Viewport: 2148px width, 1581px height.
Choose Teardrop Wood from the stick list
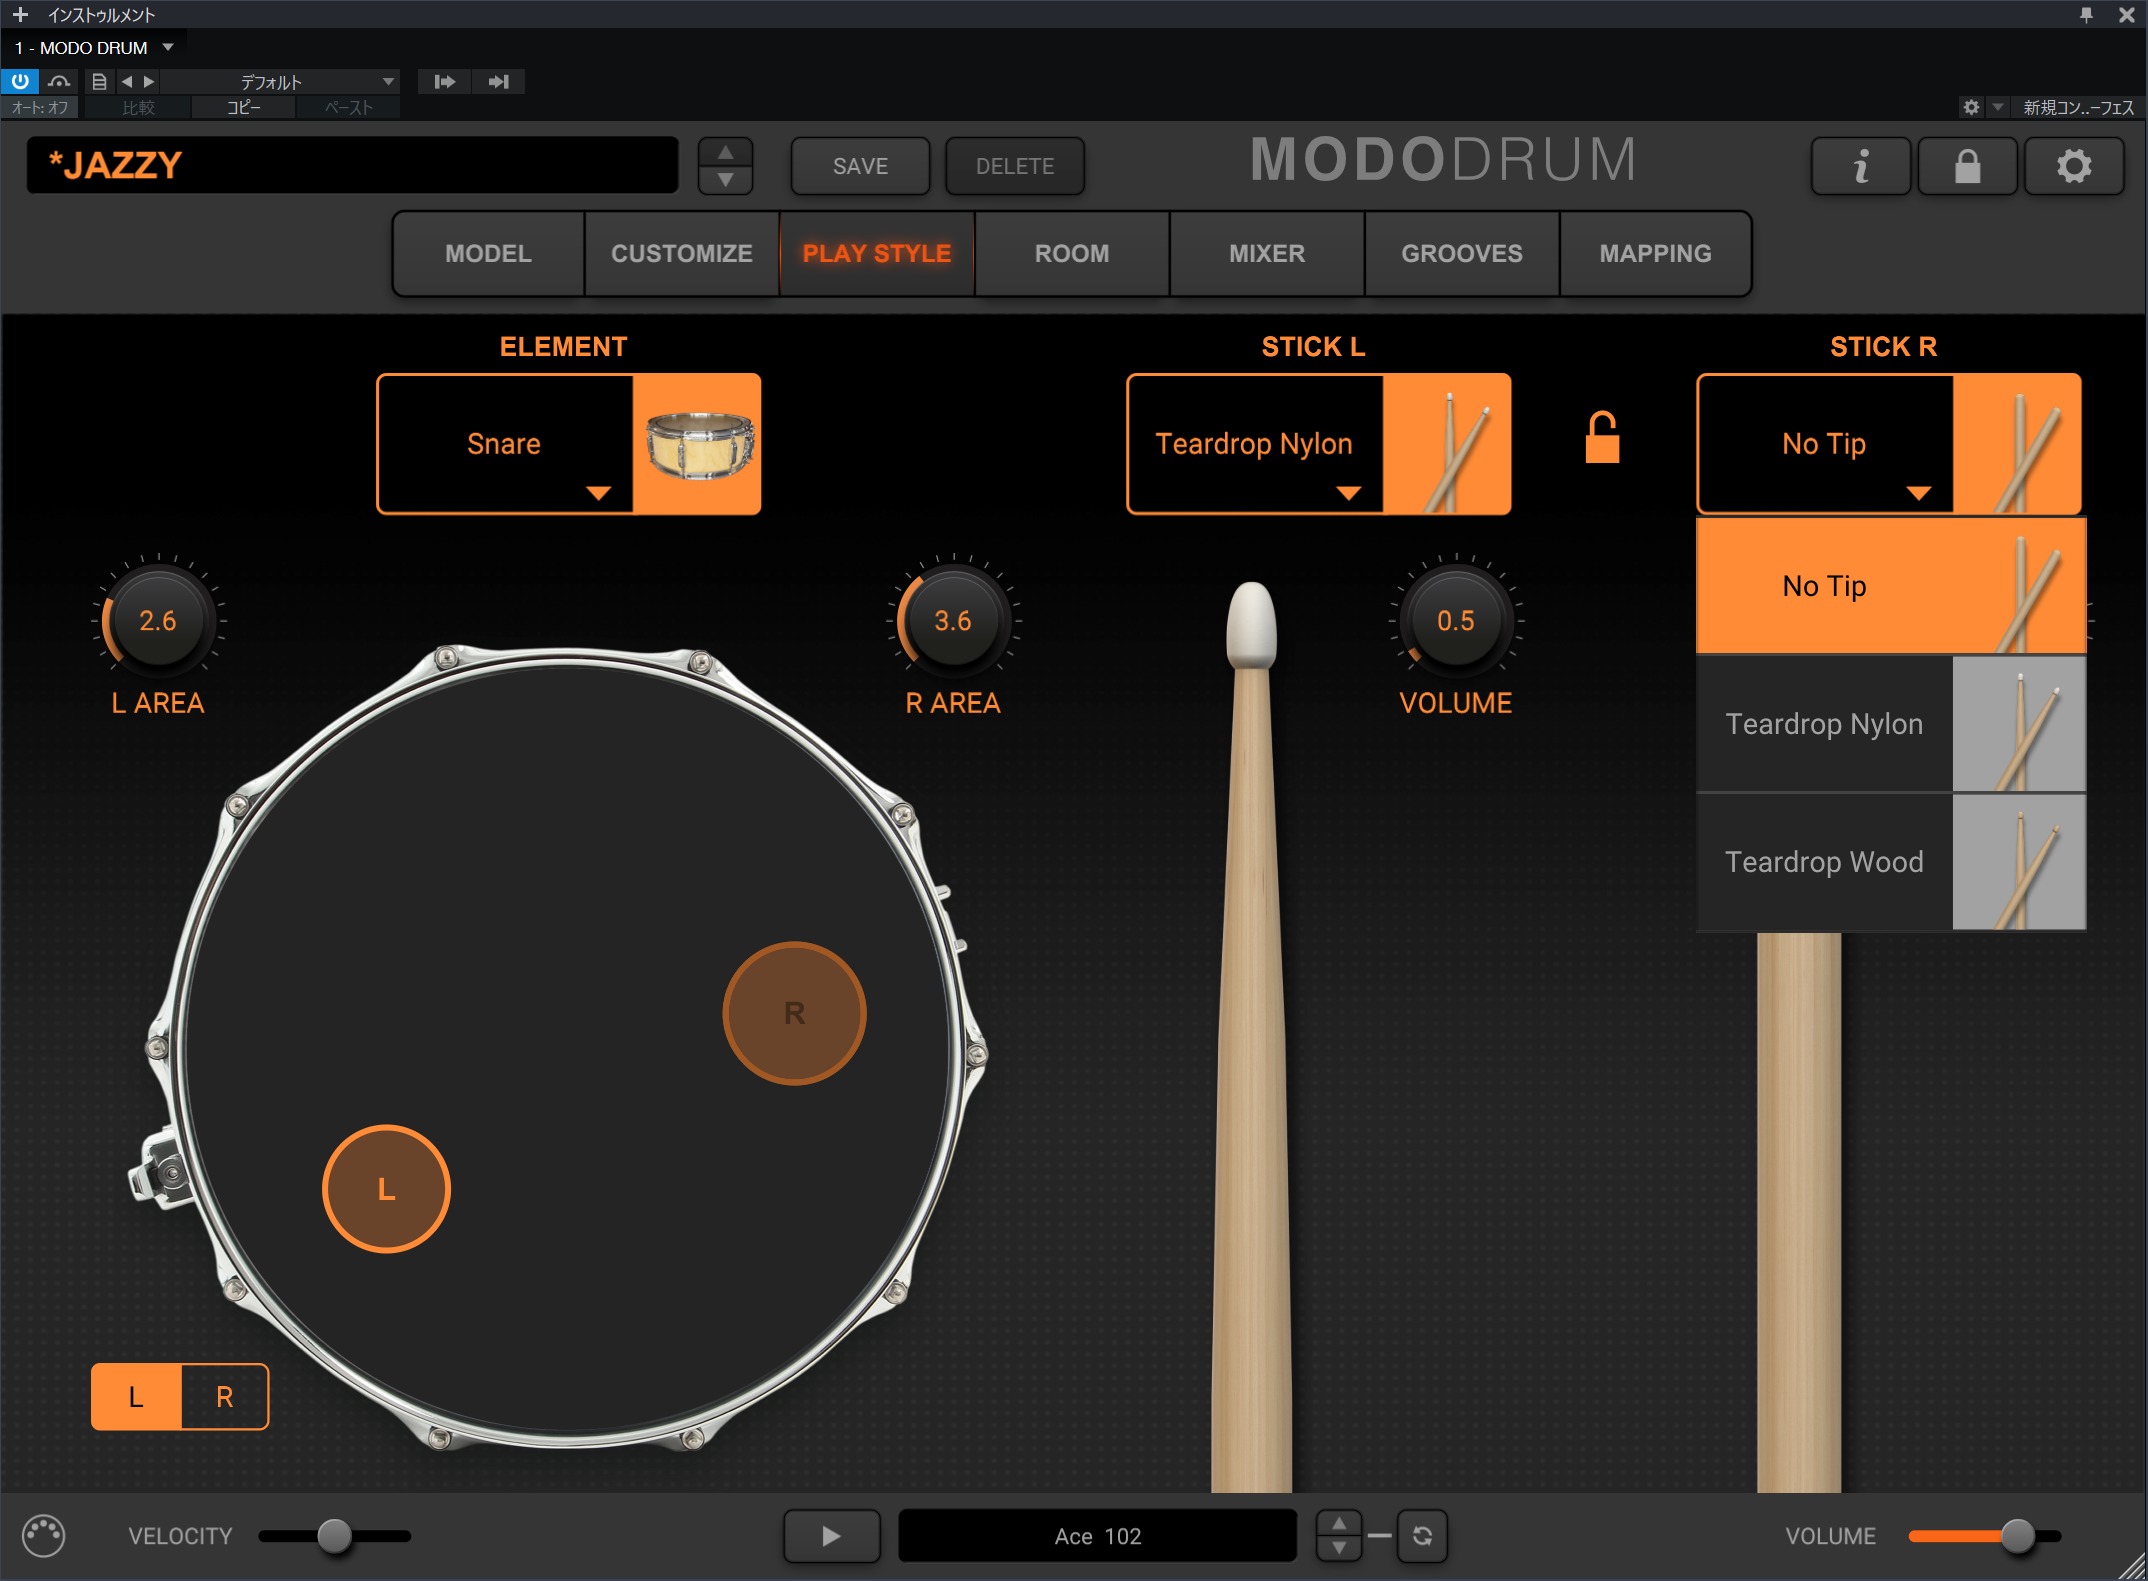click(x=1891, y=862)
